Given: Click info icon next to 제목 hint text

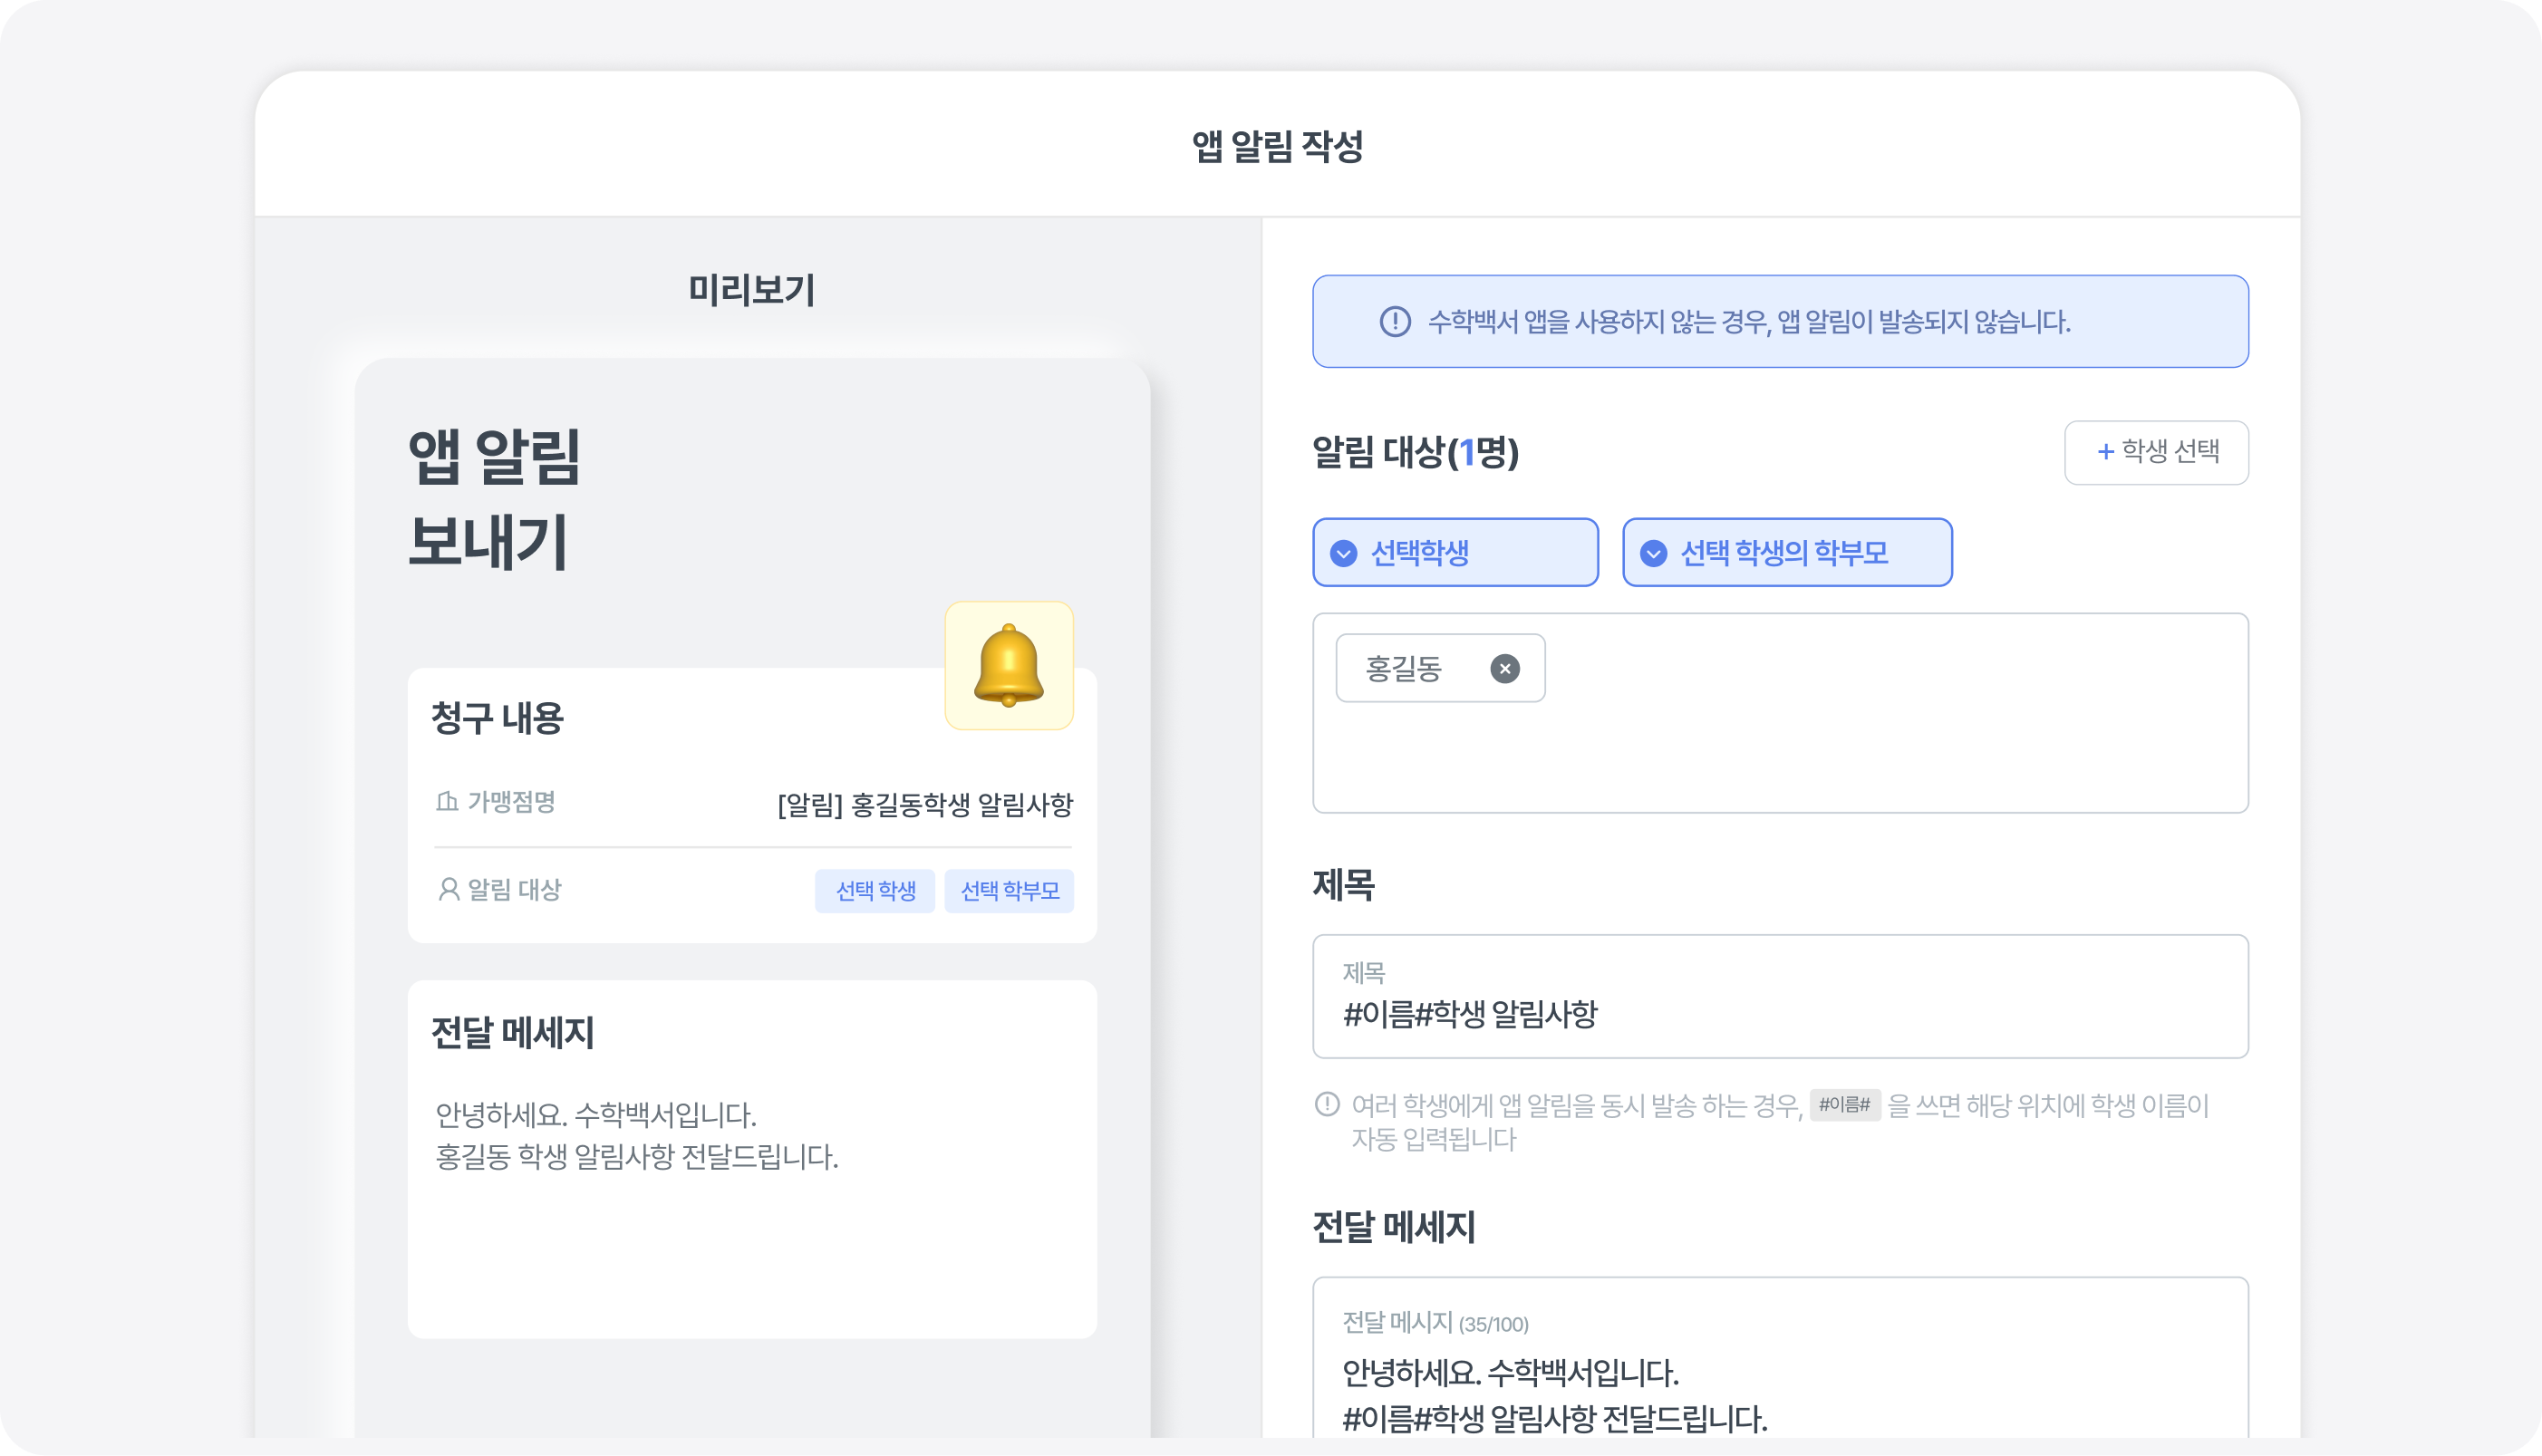Looking at the screenshot, I should [1326, 1104].
